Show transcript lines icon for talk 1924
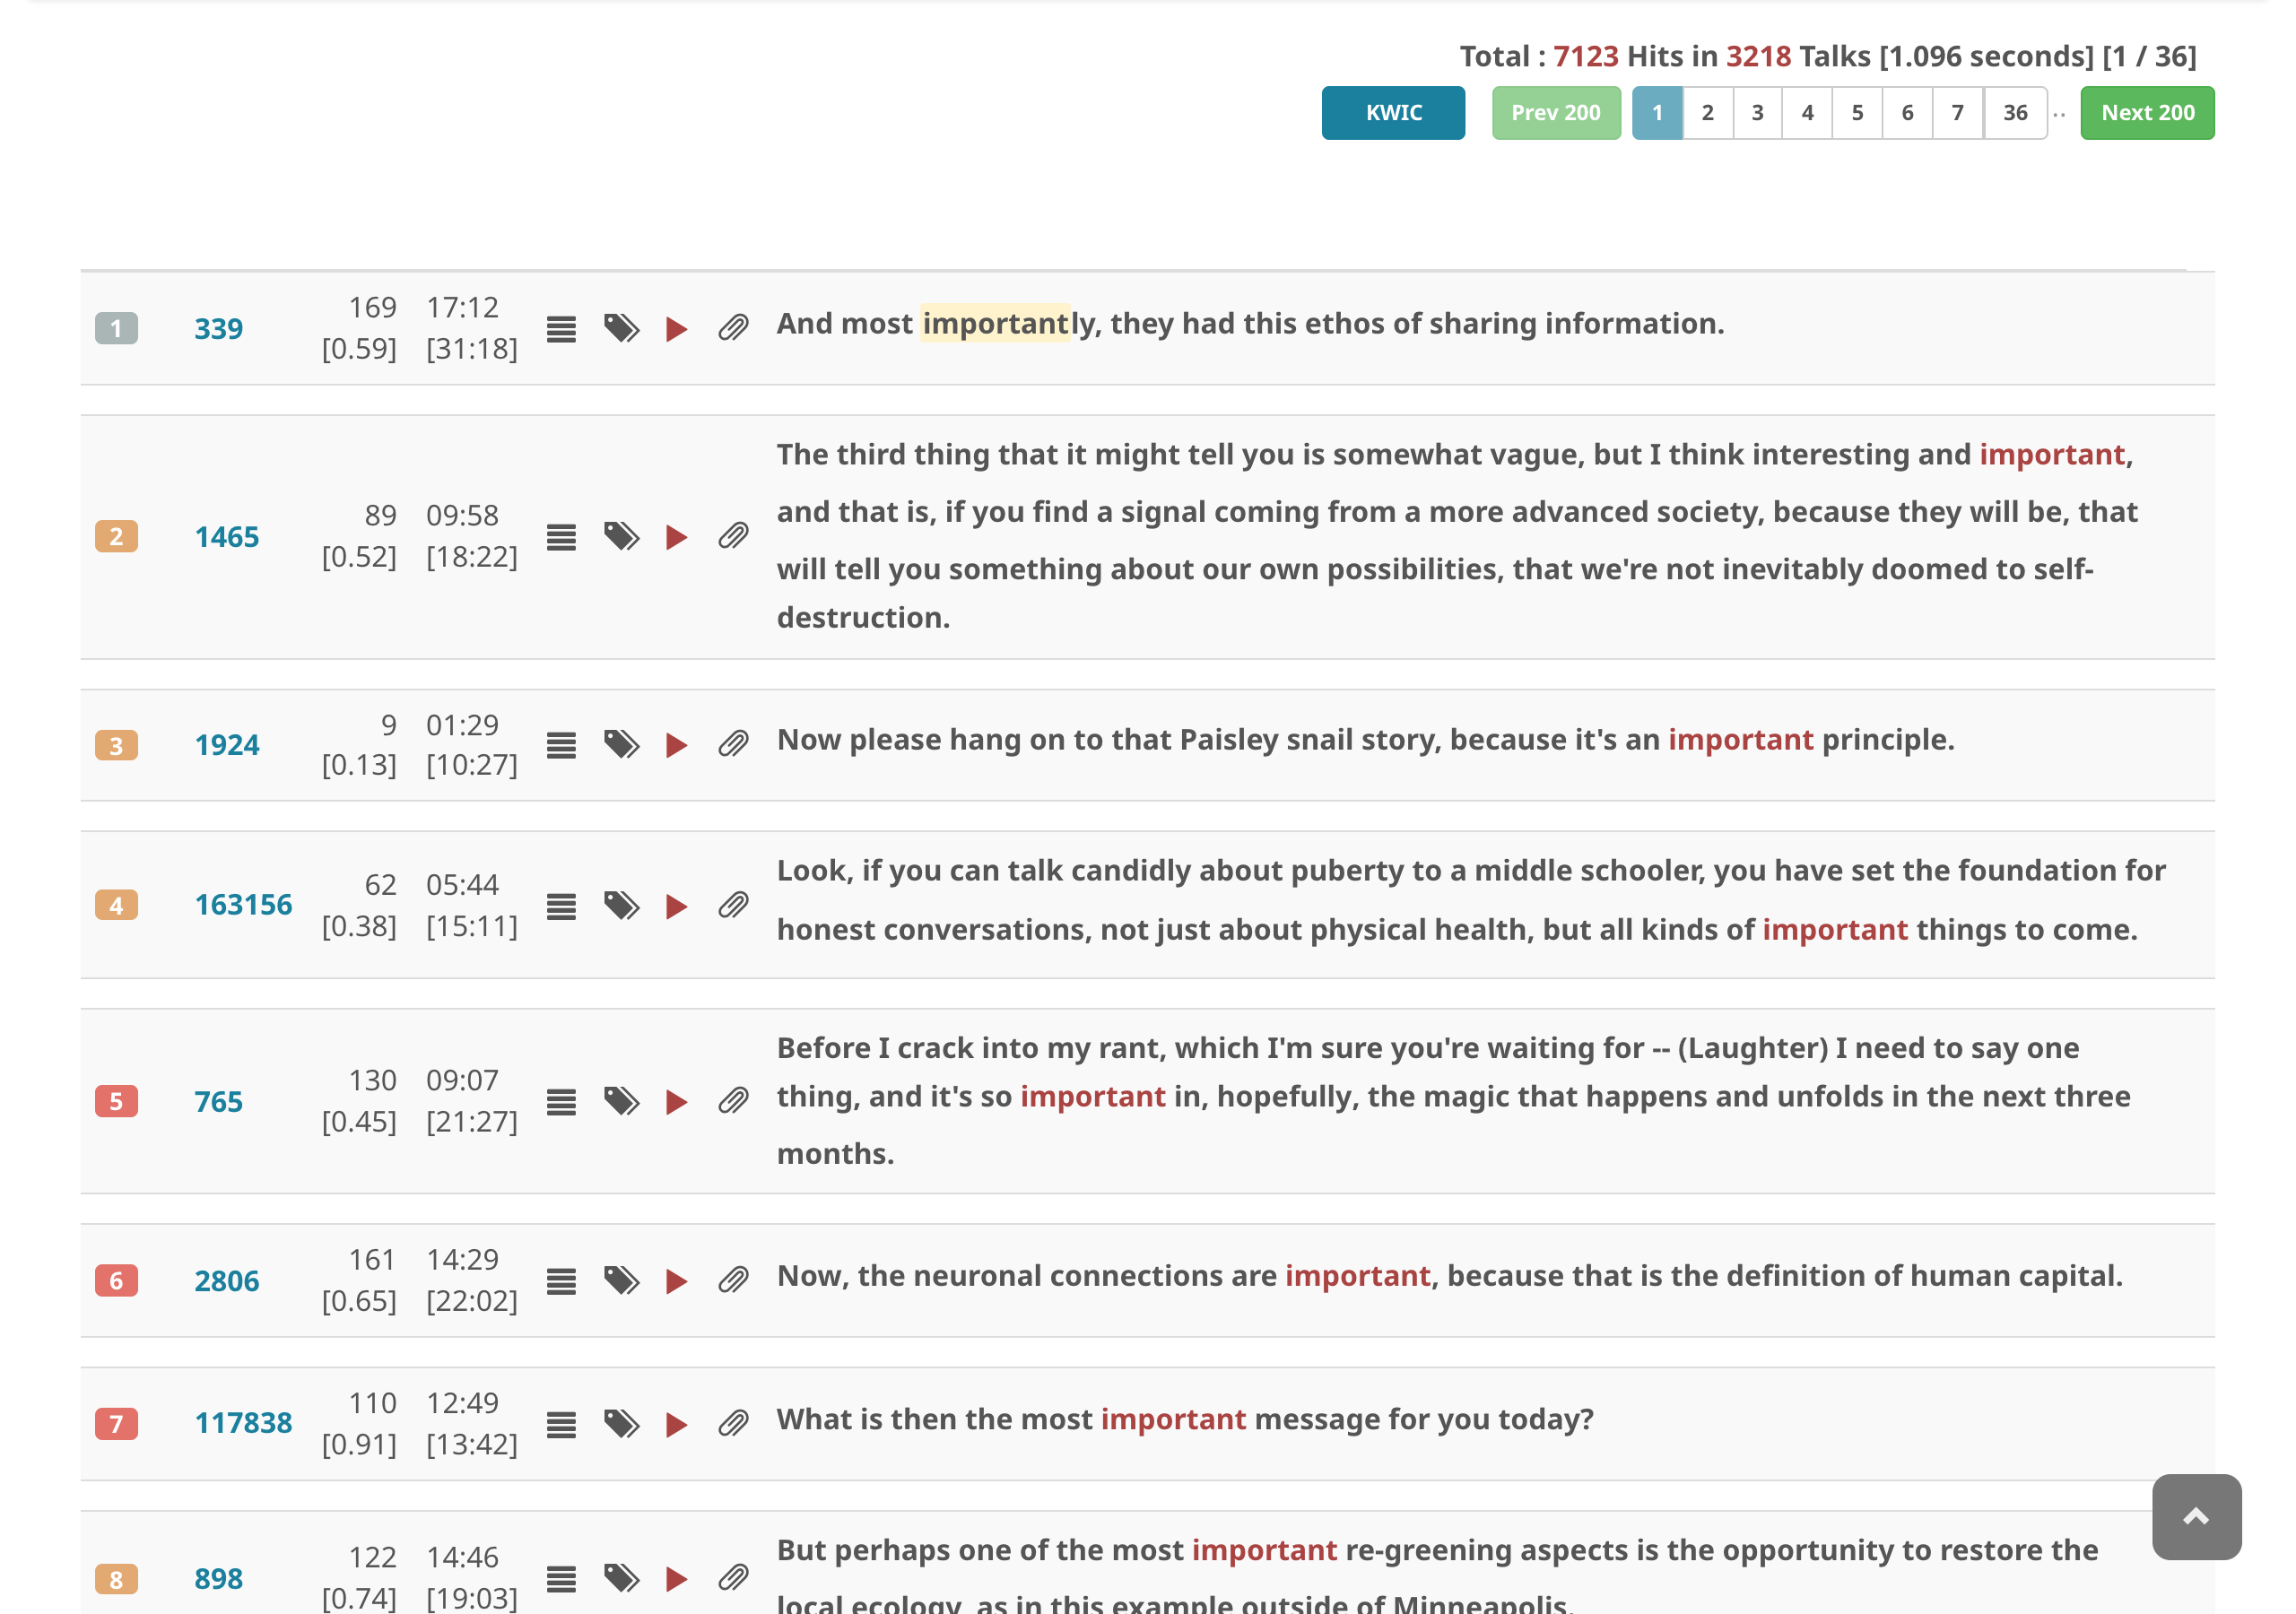Viewport: 2296px width, 1614px height. [561, 745]
